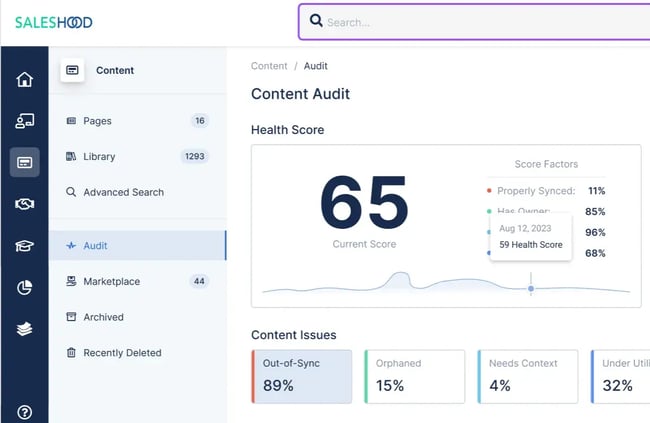Click the Pages list icon
This screenshot has width=650, height=423.
tap(71, 121)
